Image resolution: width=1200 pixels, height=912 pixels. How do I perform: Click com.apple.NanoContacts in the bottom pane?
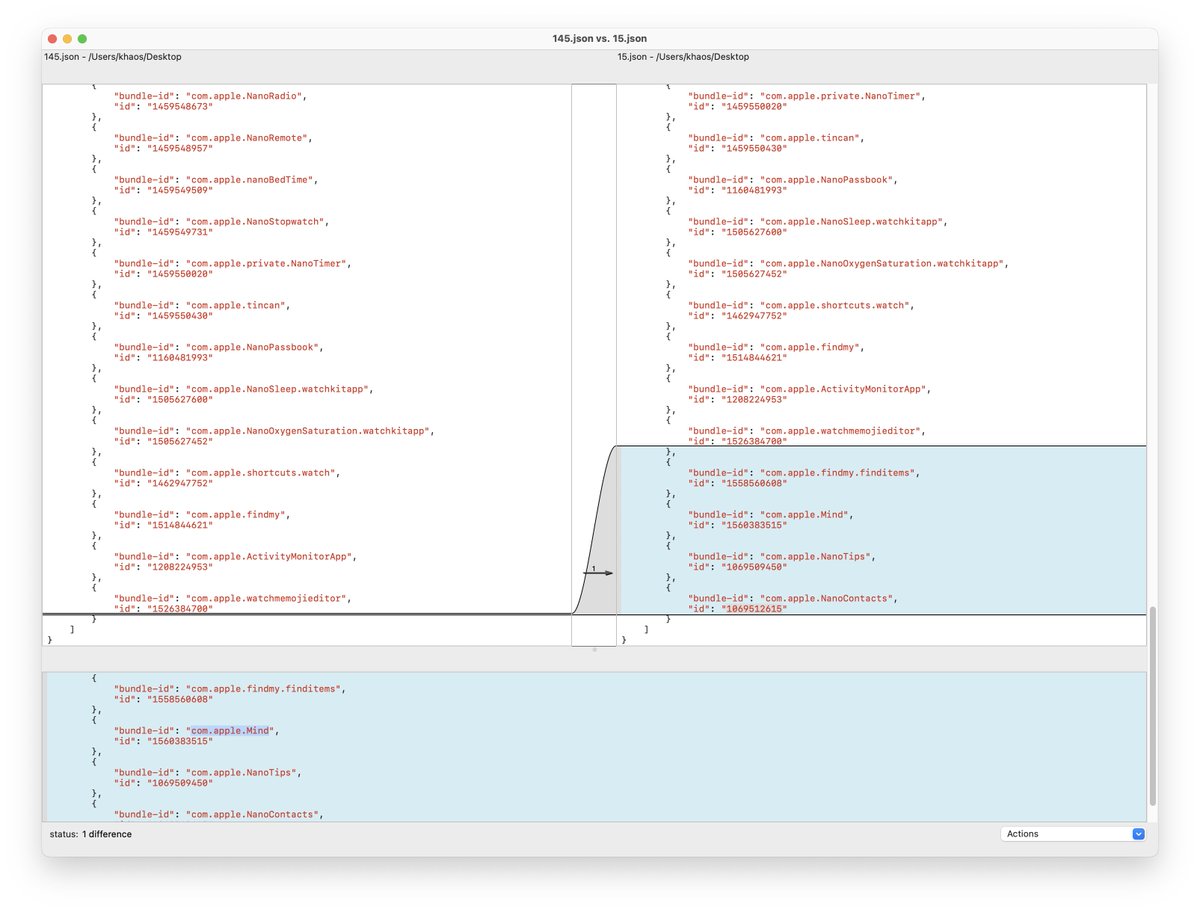(x=253, y=816)
